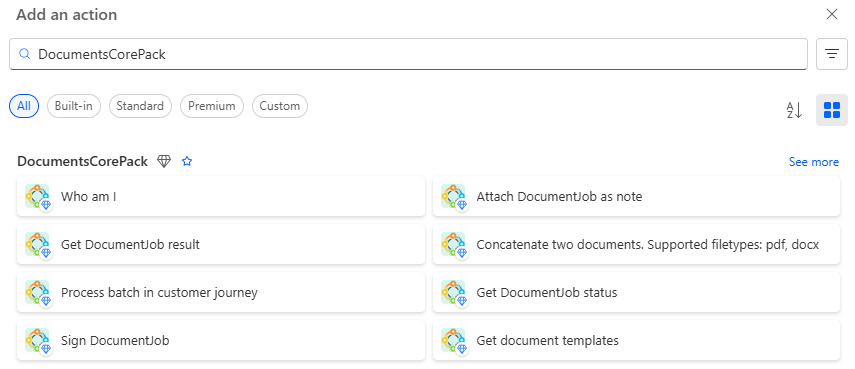Screen dimensions: 855x369
Task: Filter by Premium connectors
Action: [x=212, y=106]
